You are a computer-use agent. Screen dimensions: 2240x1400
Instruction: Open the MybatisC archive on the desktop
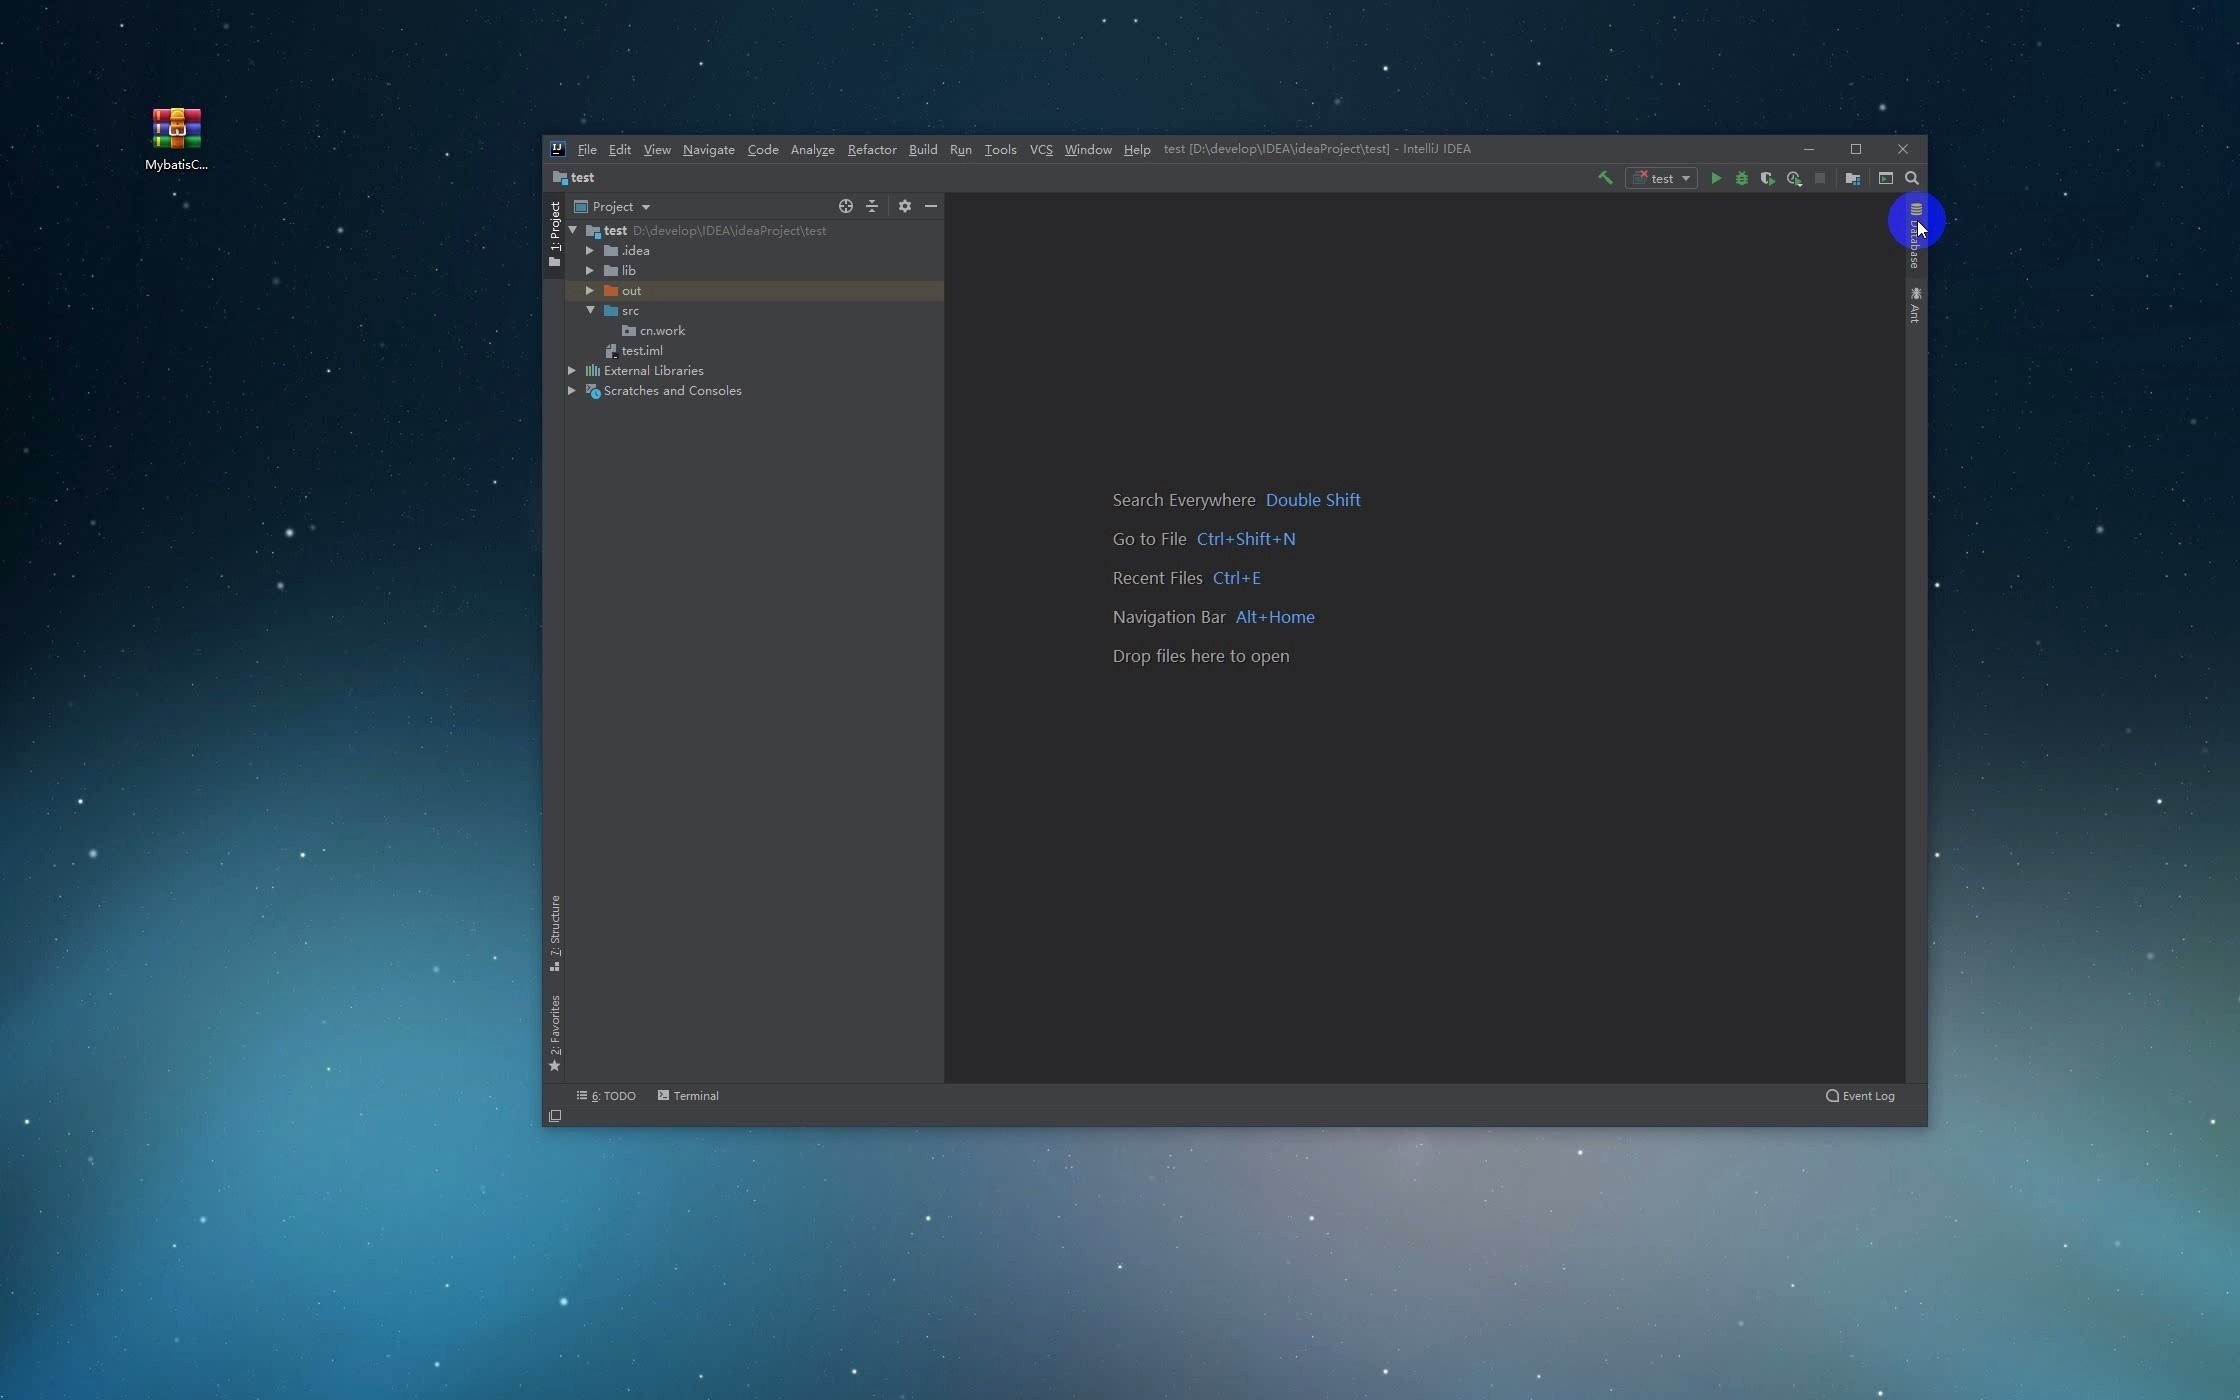click(x=177, y=139)
